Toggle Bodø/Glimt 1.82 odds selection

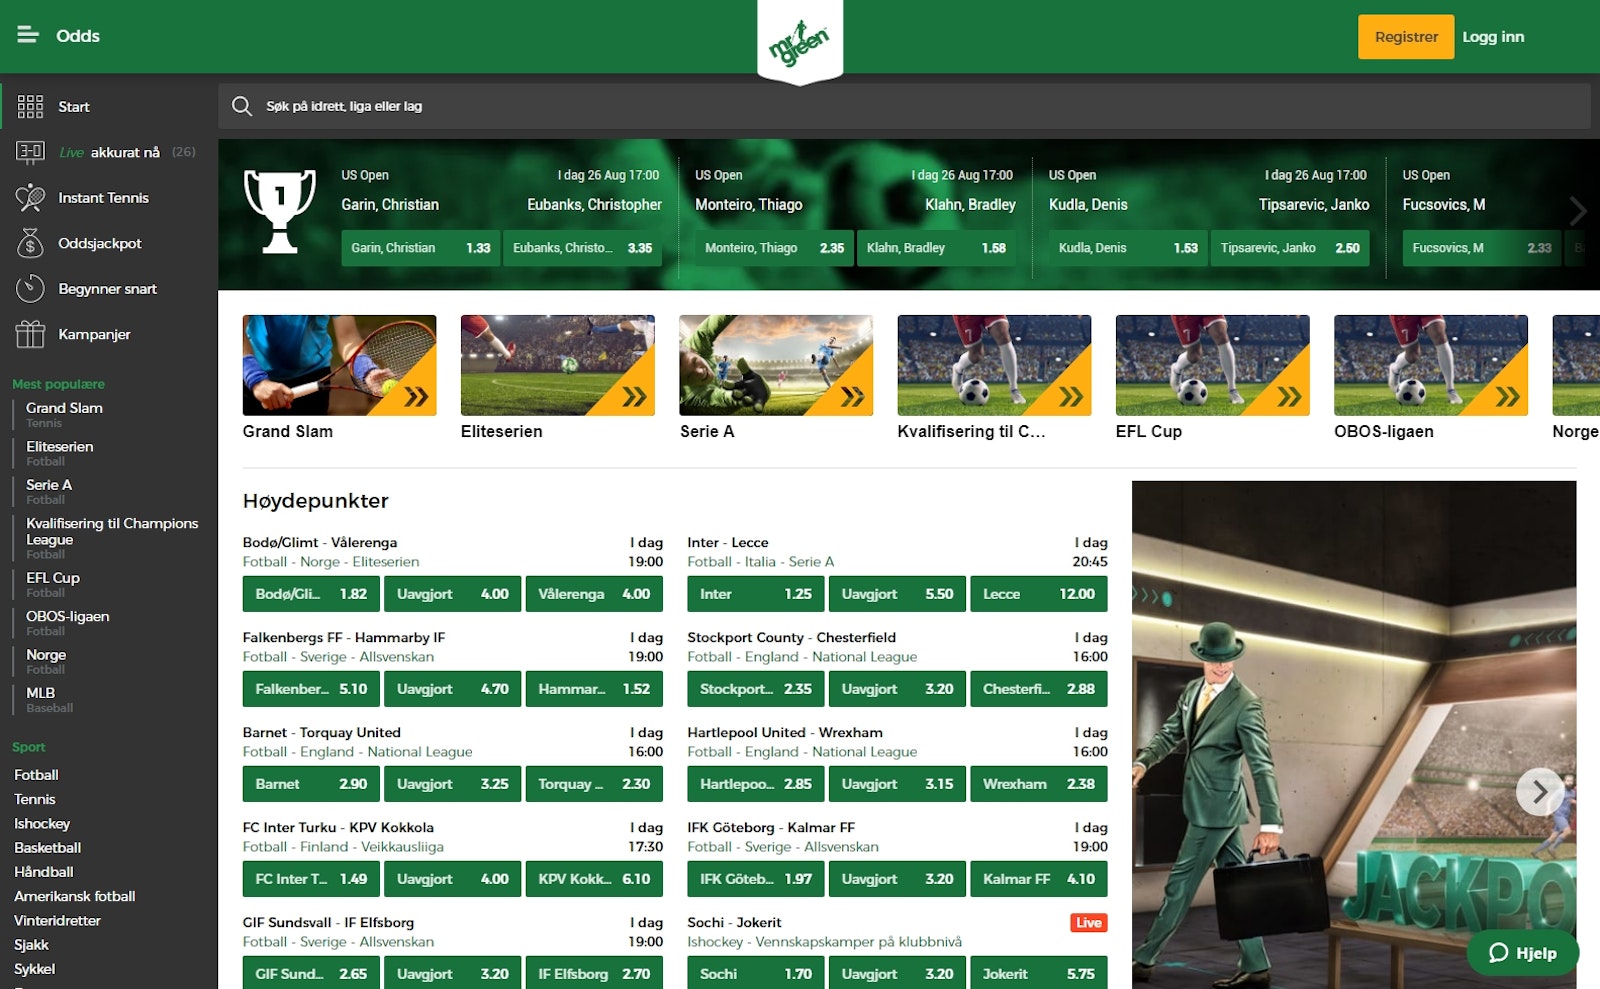pos(311,593)
